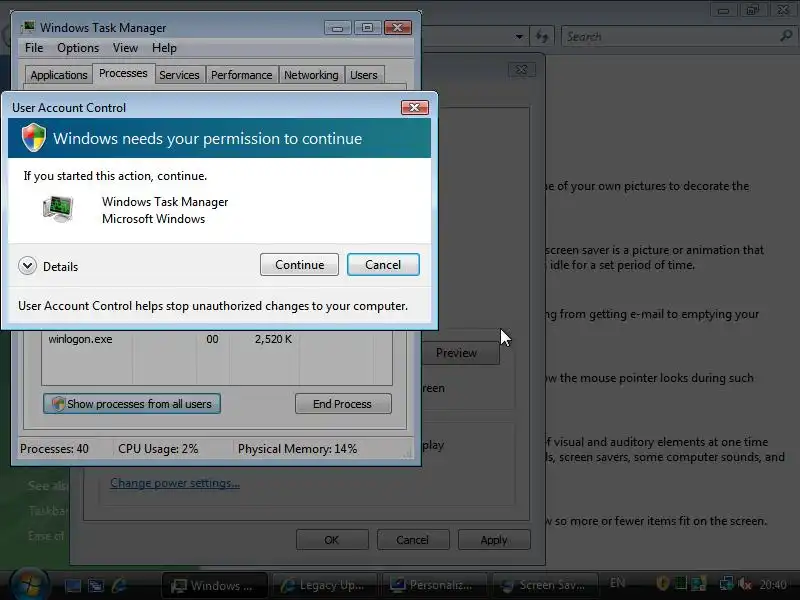Viewport: 800px width, 600px height.
Task: Click the UAC security shield icon
Action: pos(34,138)
